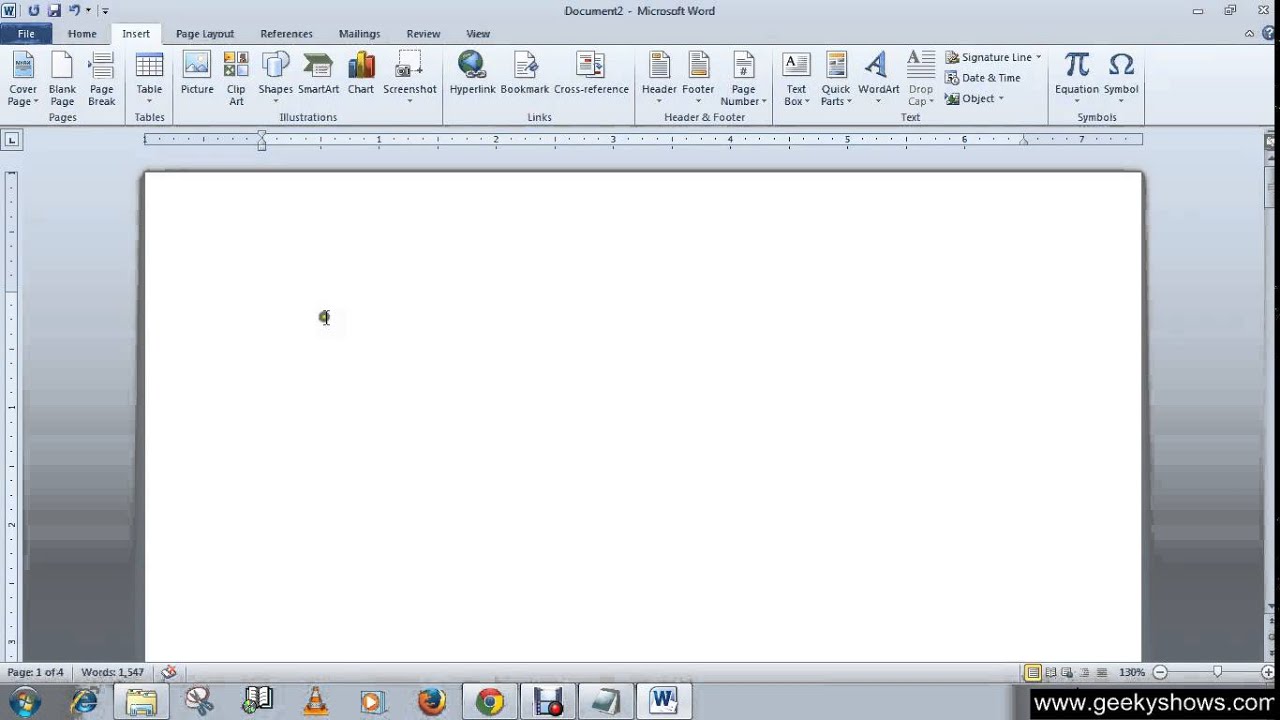Open VLC media player from taskbar
This screenshot has width=1280, height=720.
point(316,701)
